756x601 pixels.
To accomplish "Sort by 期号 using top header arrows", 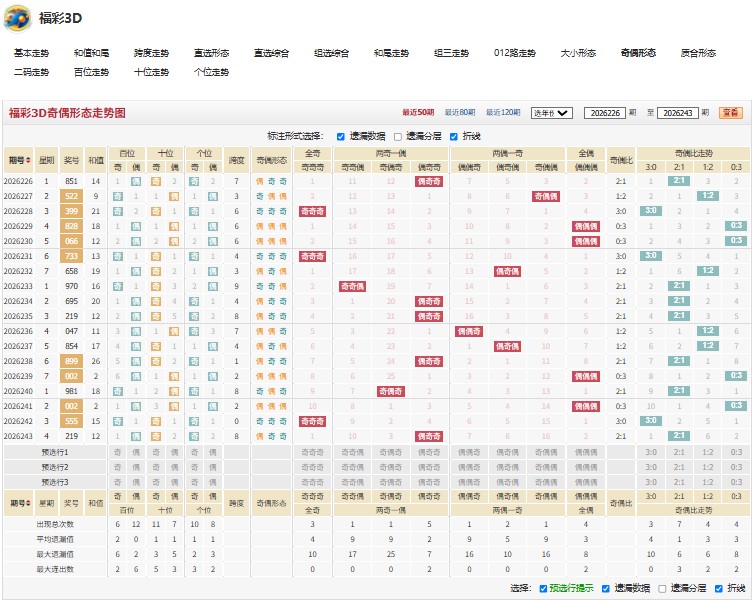I will [x=28, y=160].
